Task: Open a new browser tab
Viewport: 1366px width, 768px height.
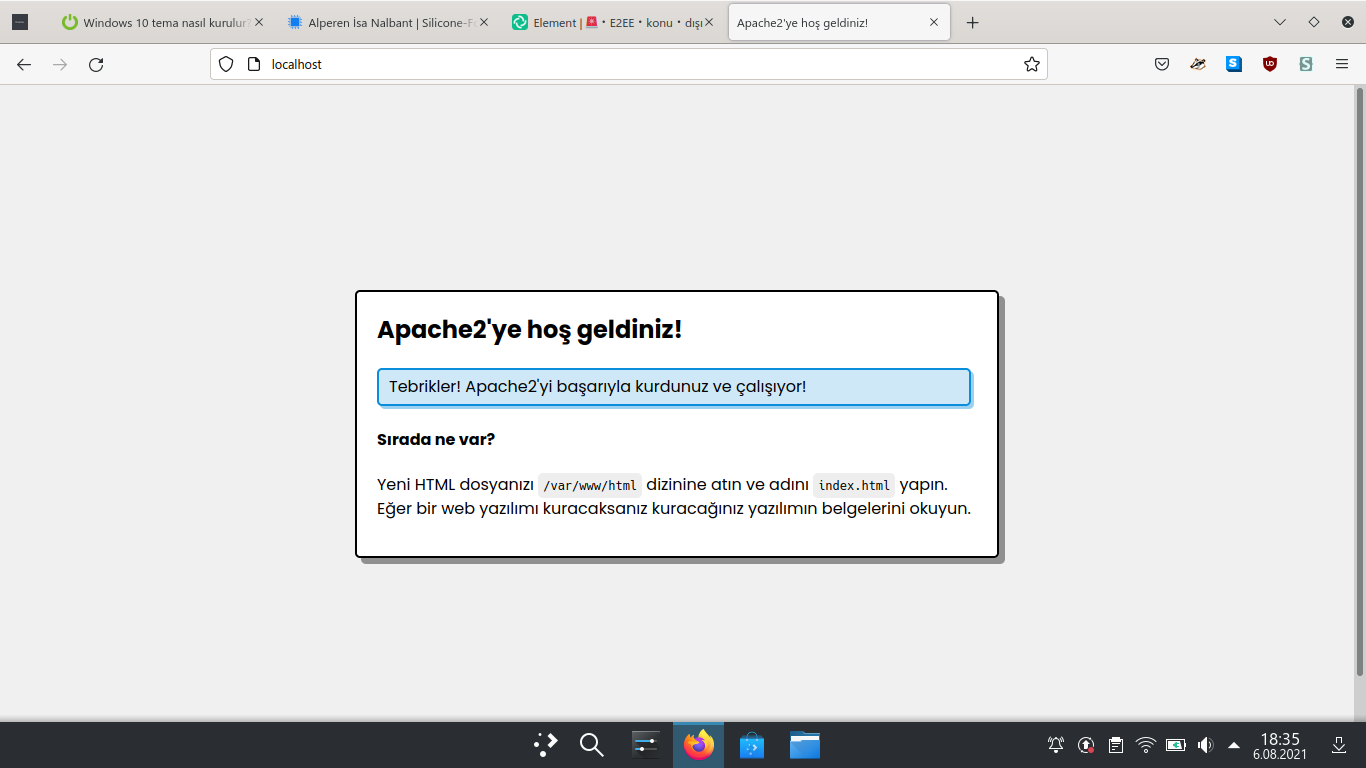Action: (x=972, y=22)
